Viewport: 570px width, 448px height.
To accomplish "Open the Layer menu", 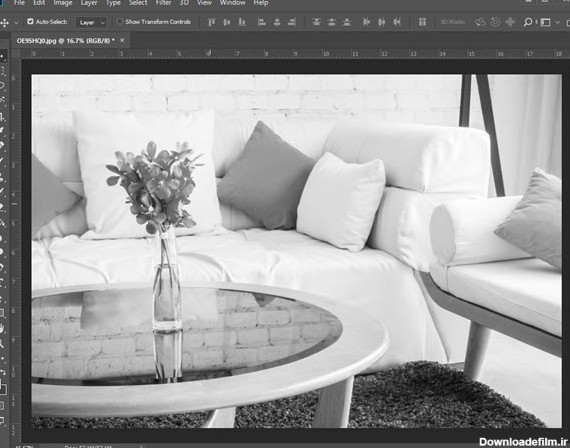I will [x=89, y=3].
